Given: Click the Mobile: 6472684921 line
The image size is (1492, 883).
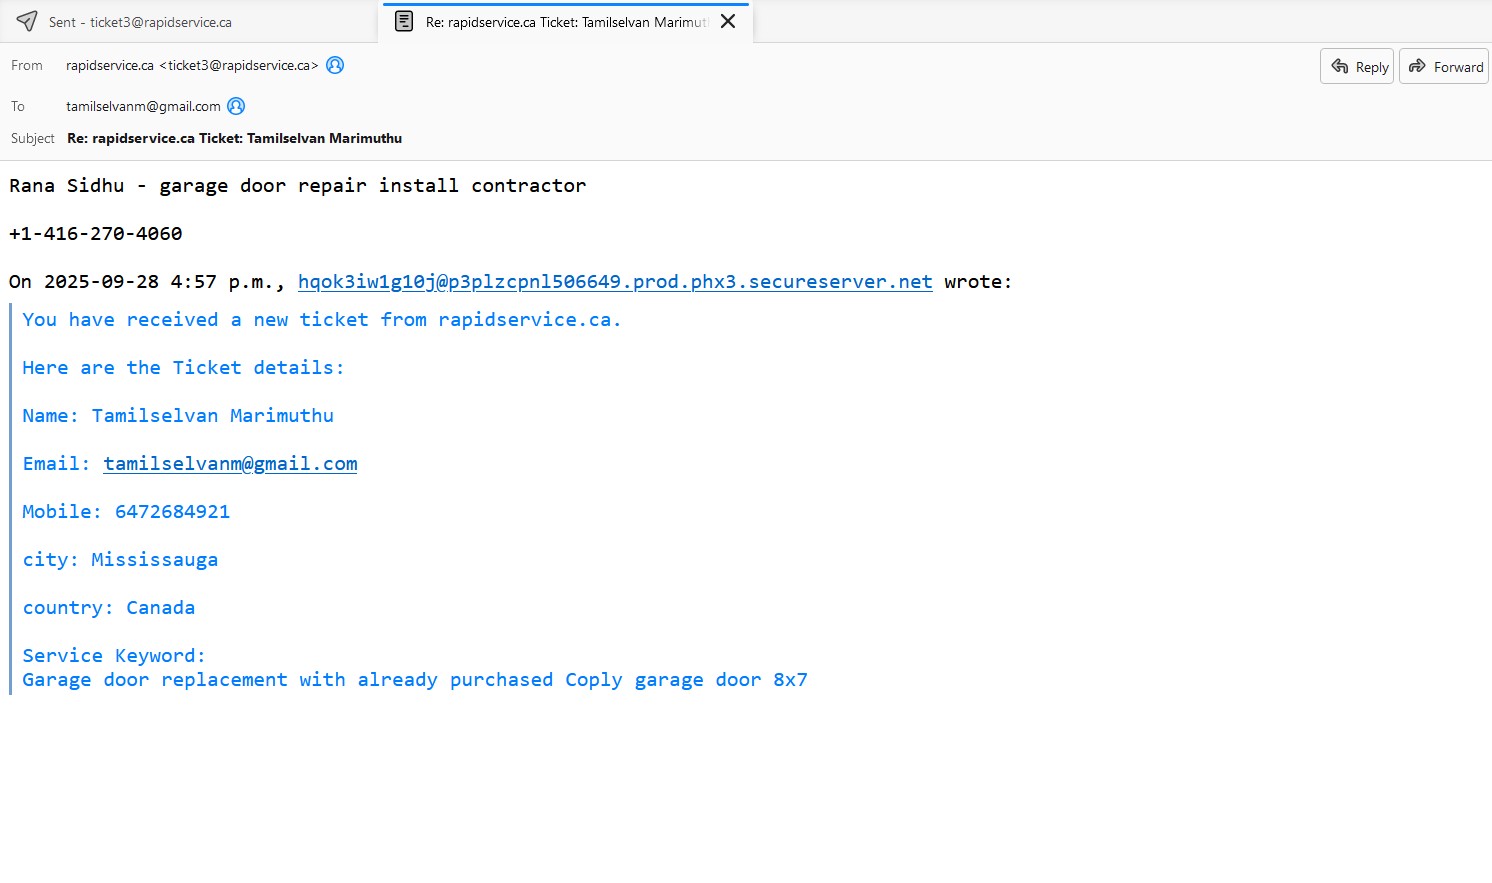Looking at the screenshot, I should pos(126,512).
